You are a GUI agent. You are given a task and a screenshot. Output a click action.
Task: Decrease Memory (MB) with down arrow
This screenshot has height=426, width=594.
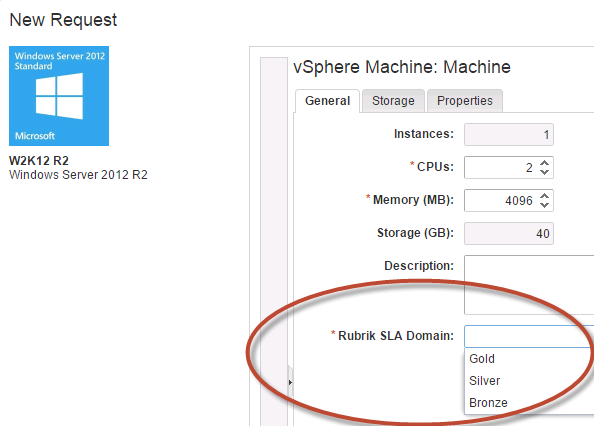(x=544, y=205)
